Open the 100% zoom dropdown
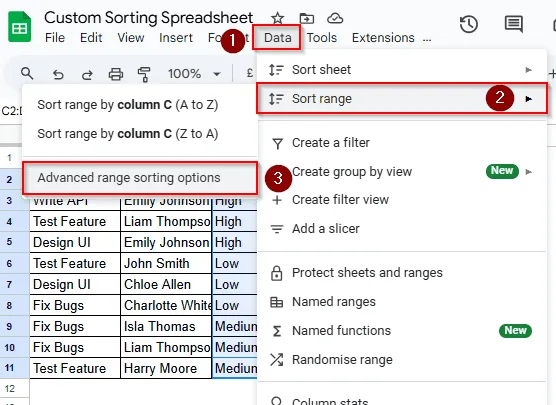Viewport: 556px width, 405px height. click(194, 74)
